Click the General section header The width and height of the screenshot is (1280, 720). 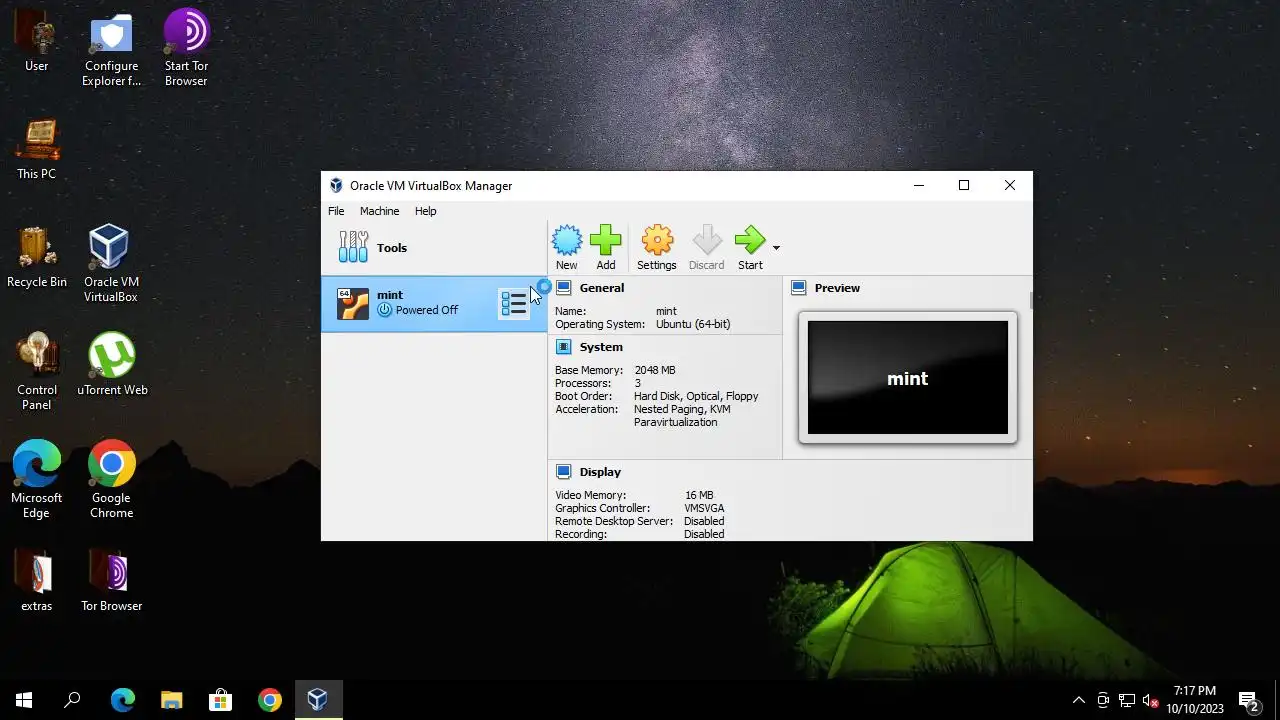pos(601,288)
